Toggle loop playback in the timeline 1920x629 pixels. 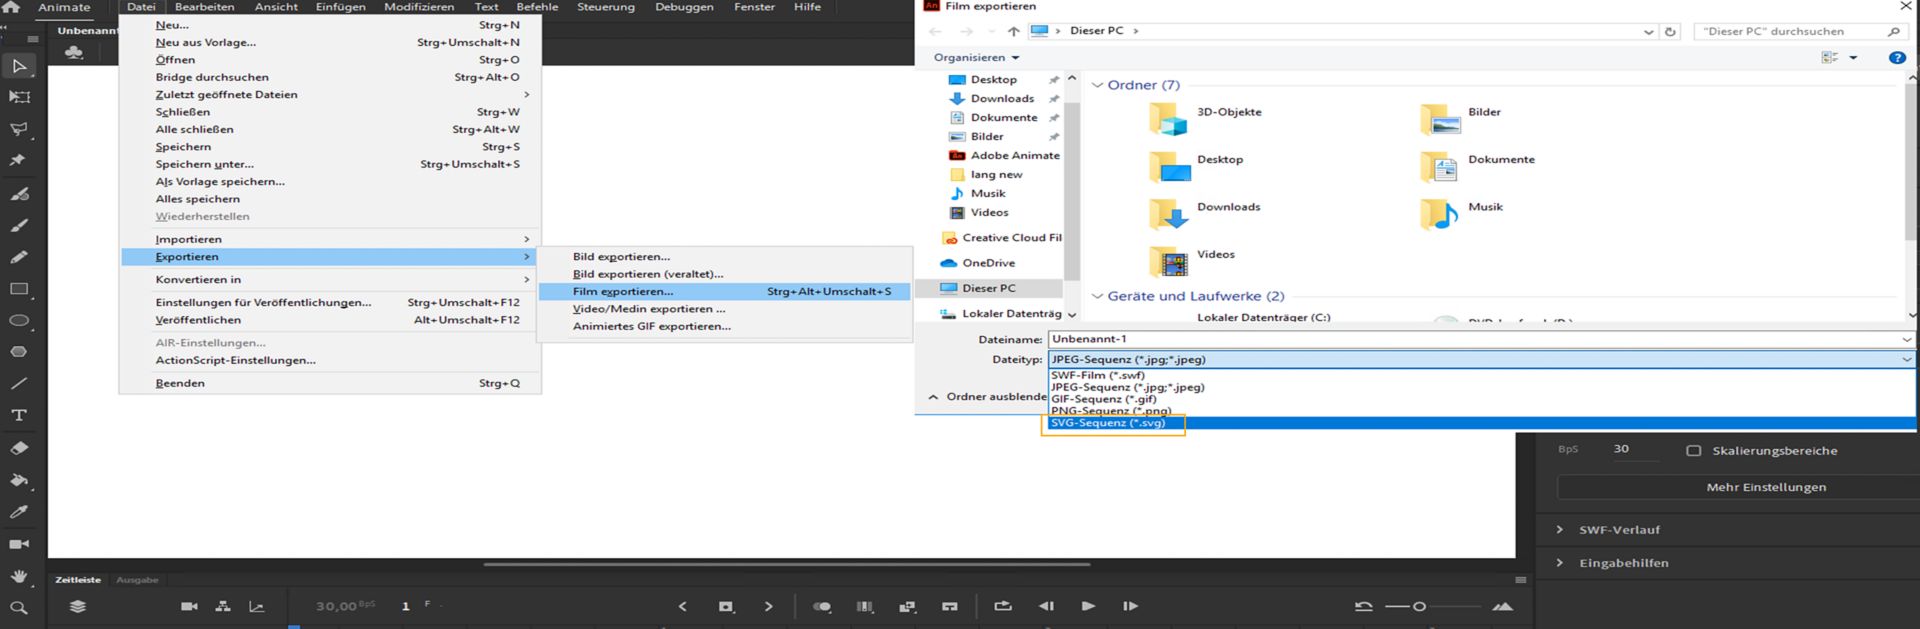1003,606
